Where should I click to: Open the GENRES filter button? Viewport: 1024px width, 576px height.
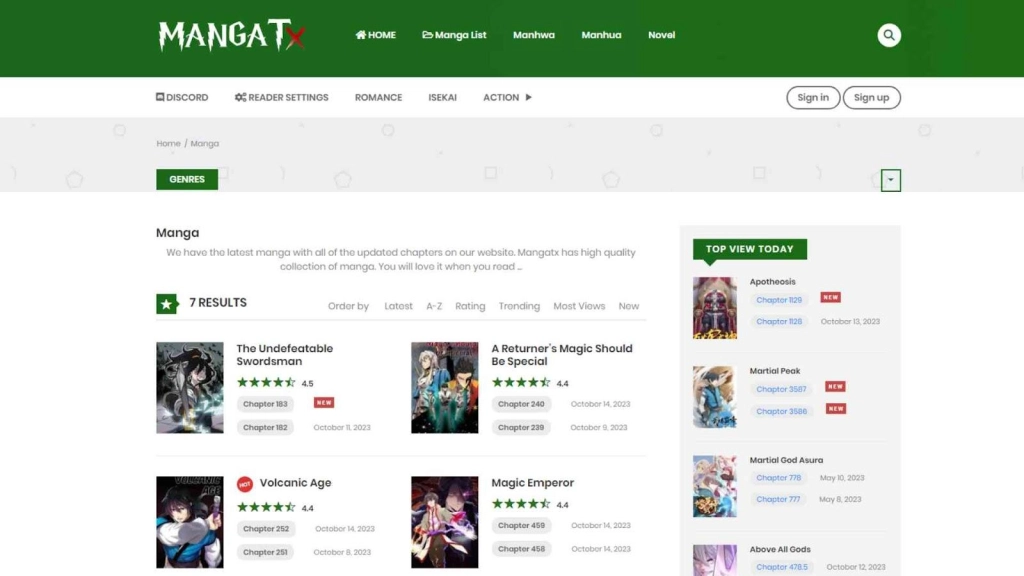coord(187,179)
